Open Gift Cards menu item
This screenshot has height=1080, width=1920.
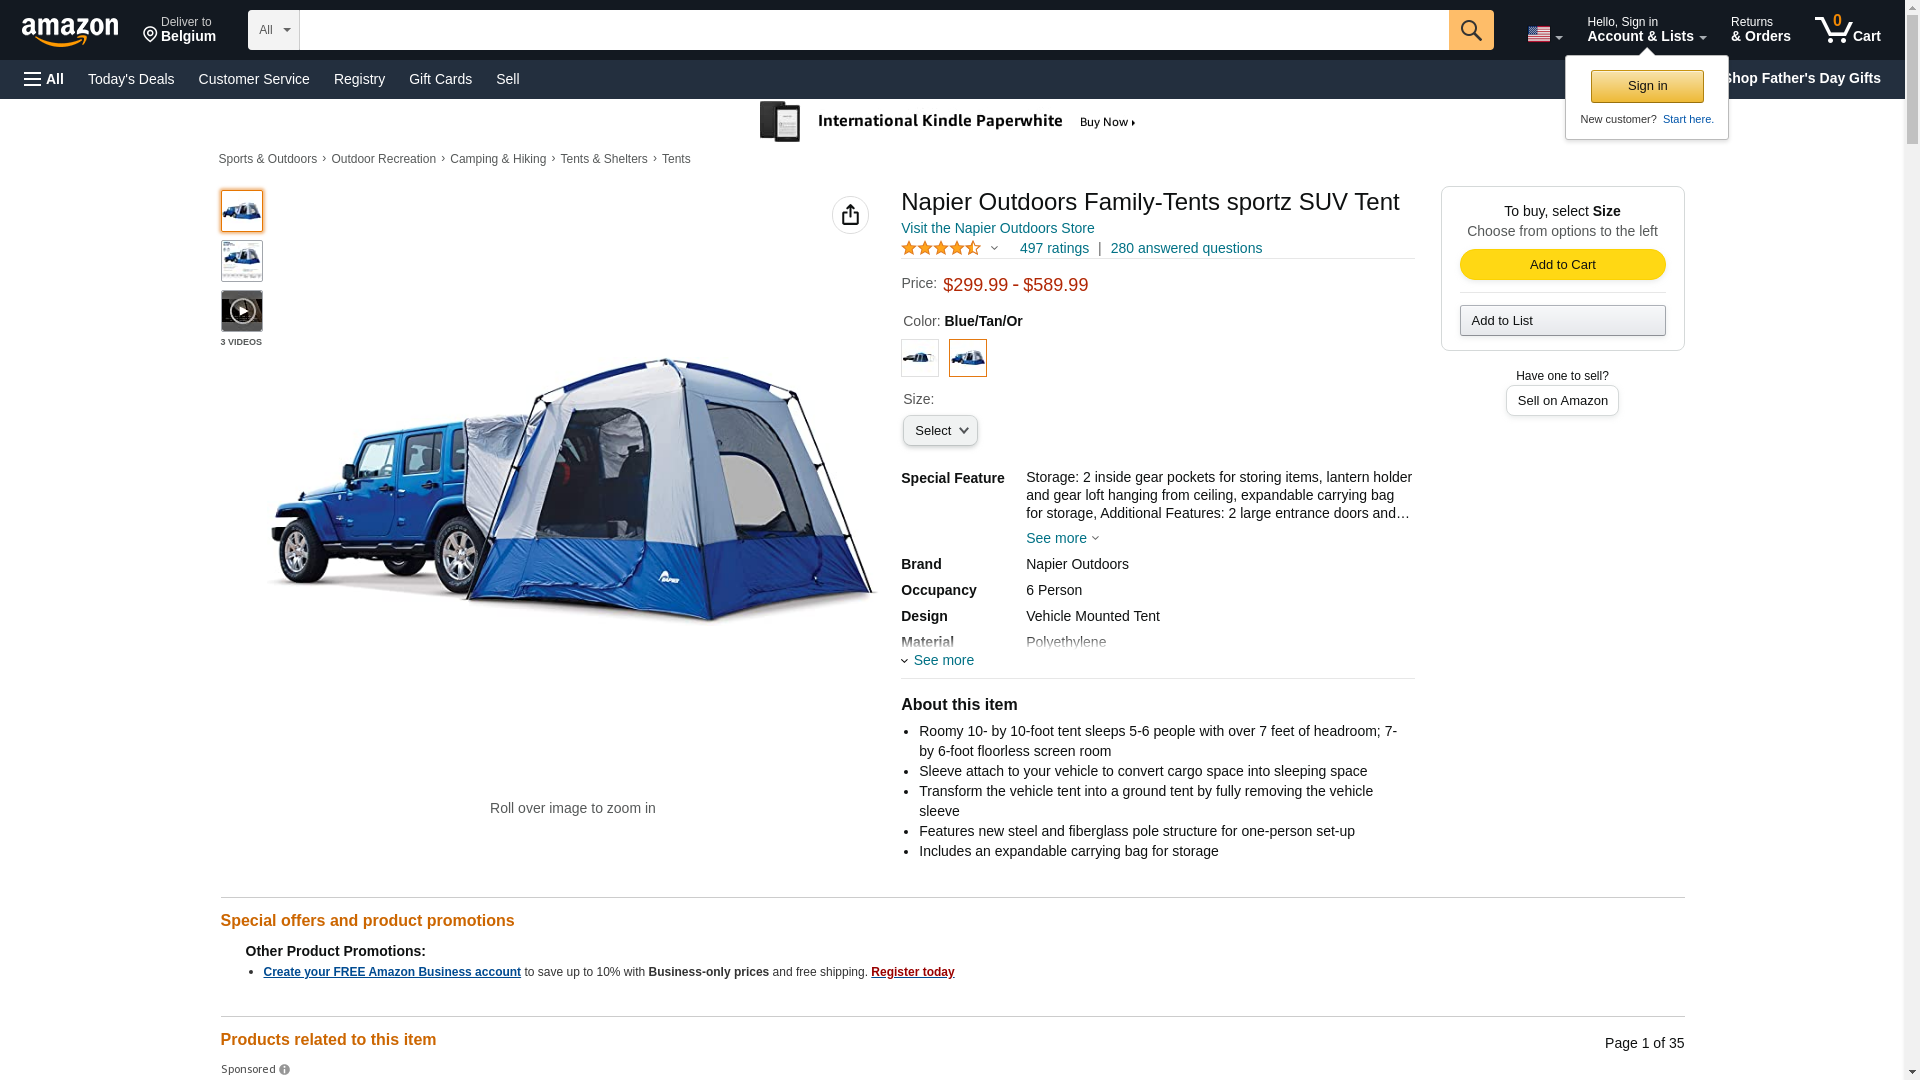pos(440,79)
